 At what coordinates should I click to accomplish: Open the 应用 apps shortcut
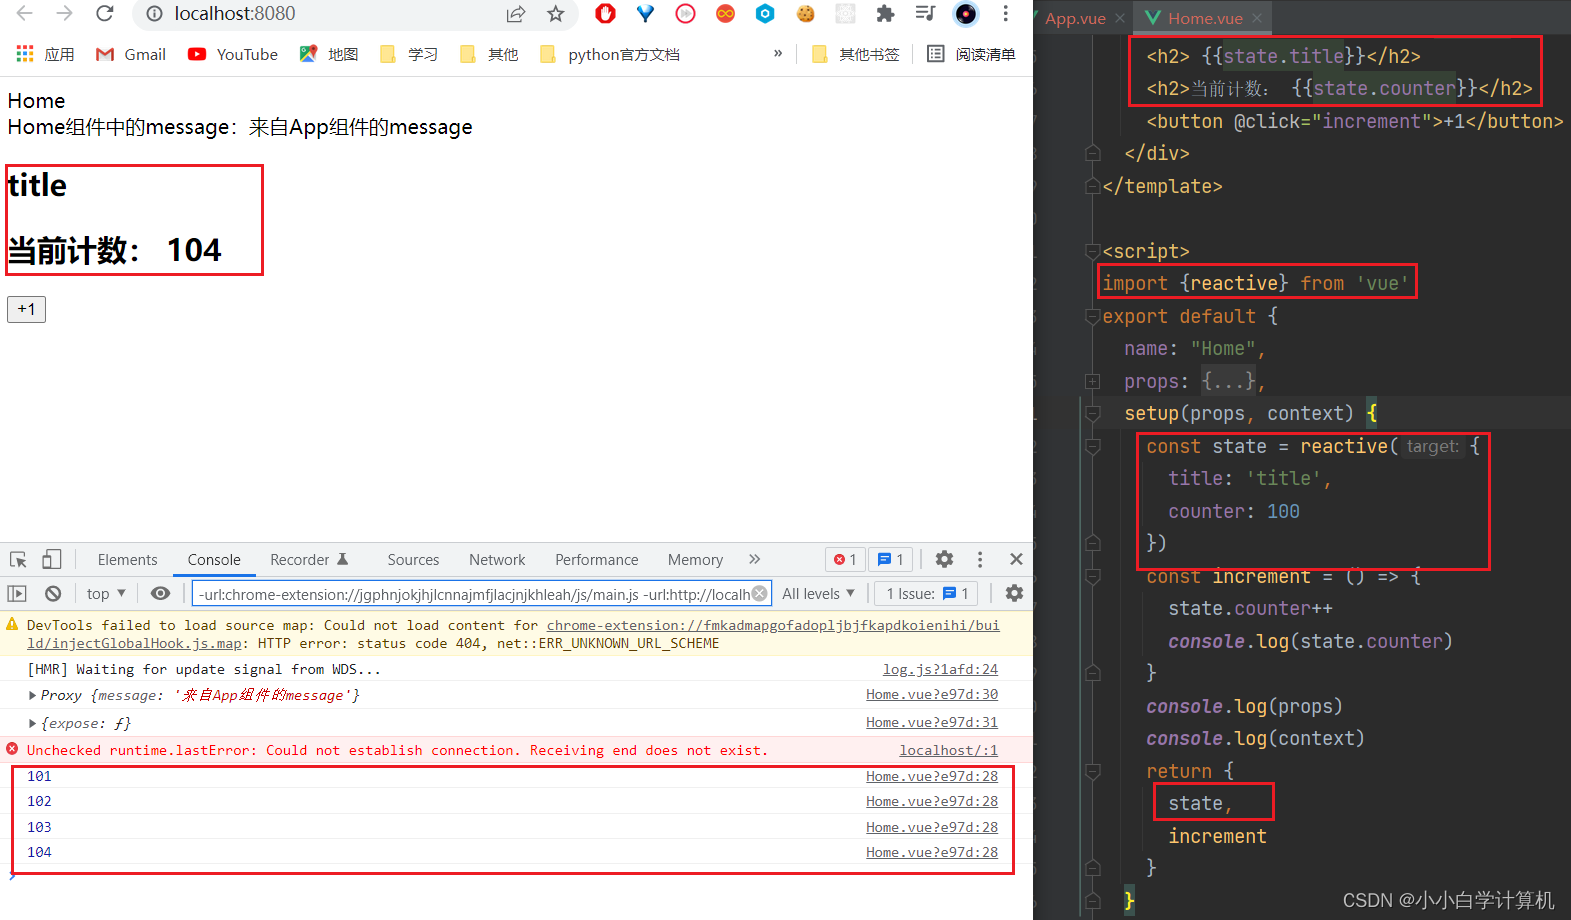pyautogui.click(x=45, y=54)
